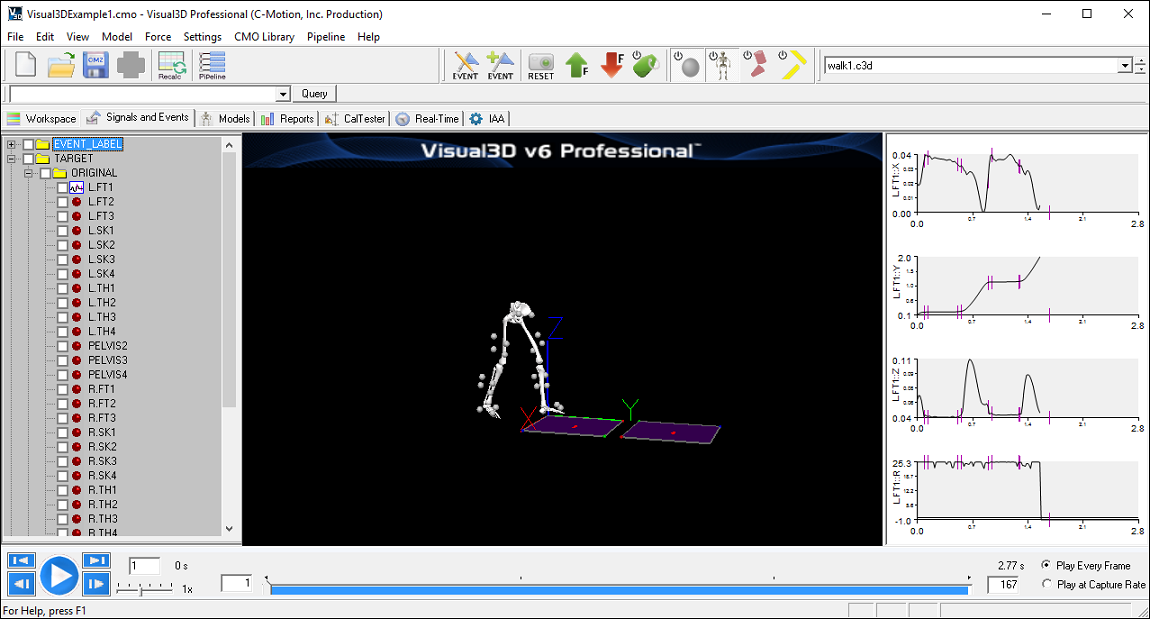1150x619 pixels.
Task: Toggle the gray sphere marker display icon
Action: [687, 65]
